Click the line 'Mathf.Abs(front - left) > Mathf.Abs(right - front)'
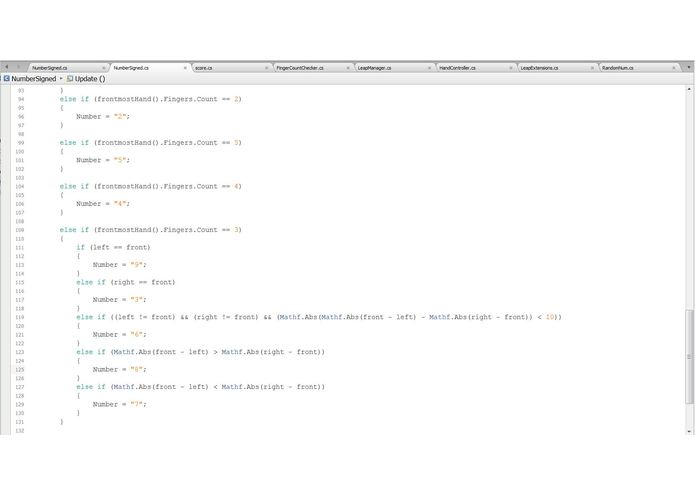This screenshot has width=695, height=494. click(200, 352)
